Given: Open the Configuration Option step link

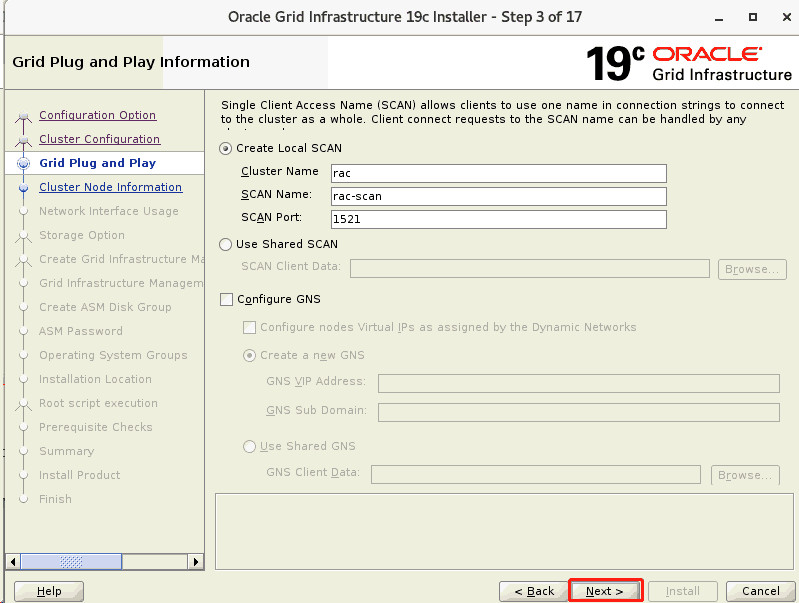Looking at the screenshot, I should coord(97,115).
